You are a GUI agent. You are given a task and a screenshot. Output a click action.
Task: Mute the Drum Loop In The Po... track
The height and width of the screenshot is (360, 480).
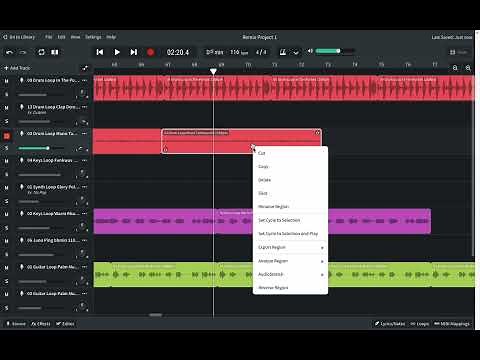6,81
